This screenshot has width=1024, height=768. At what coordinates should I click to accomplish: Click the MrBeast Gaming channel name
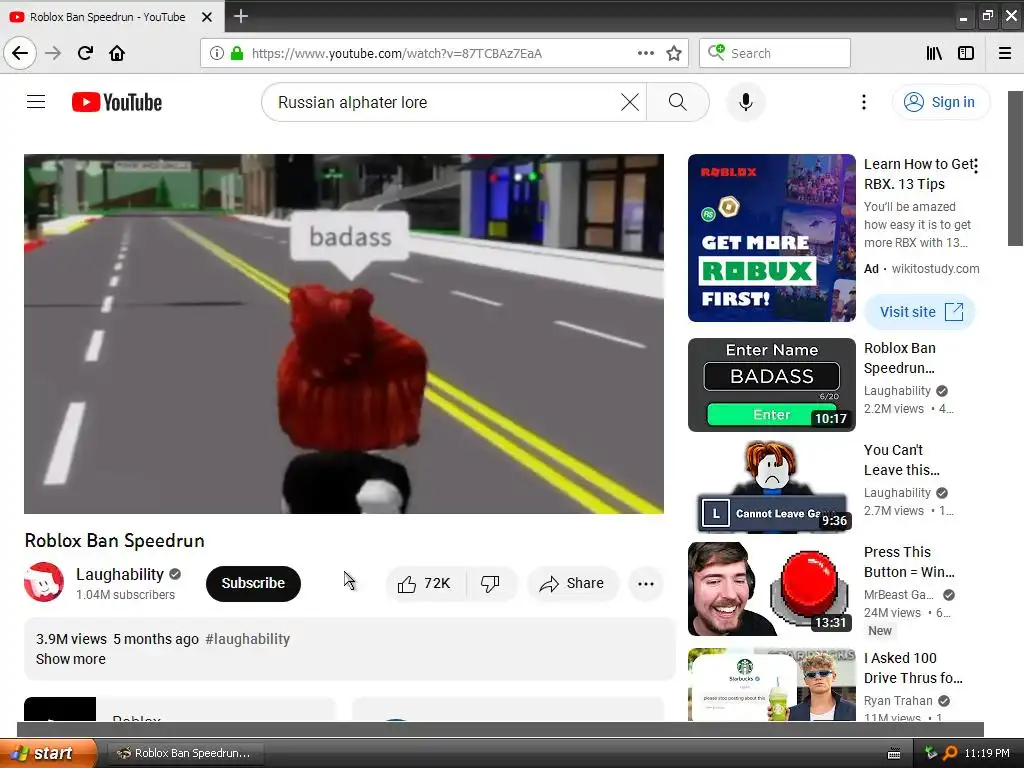(x=899, y=595)
